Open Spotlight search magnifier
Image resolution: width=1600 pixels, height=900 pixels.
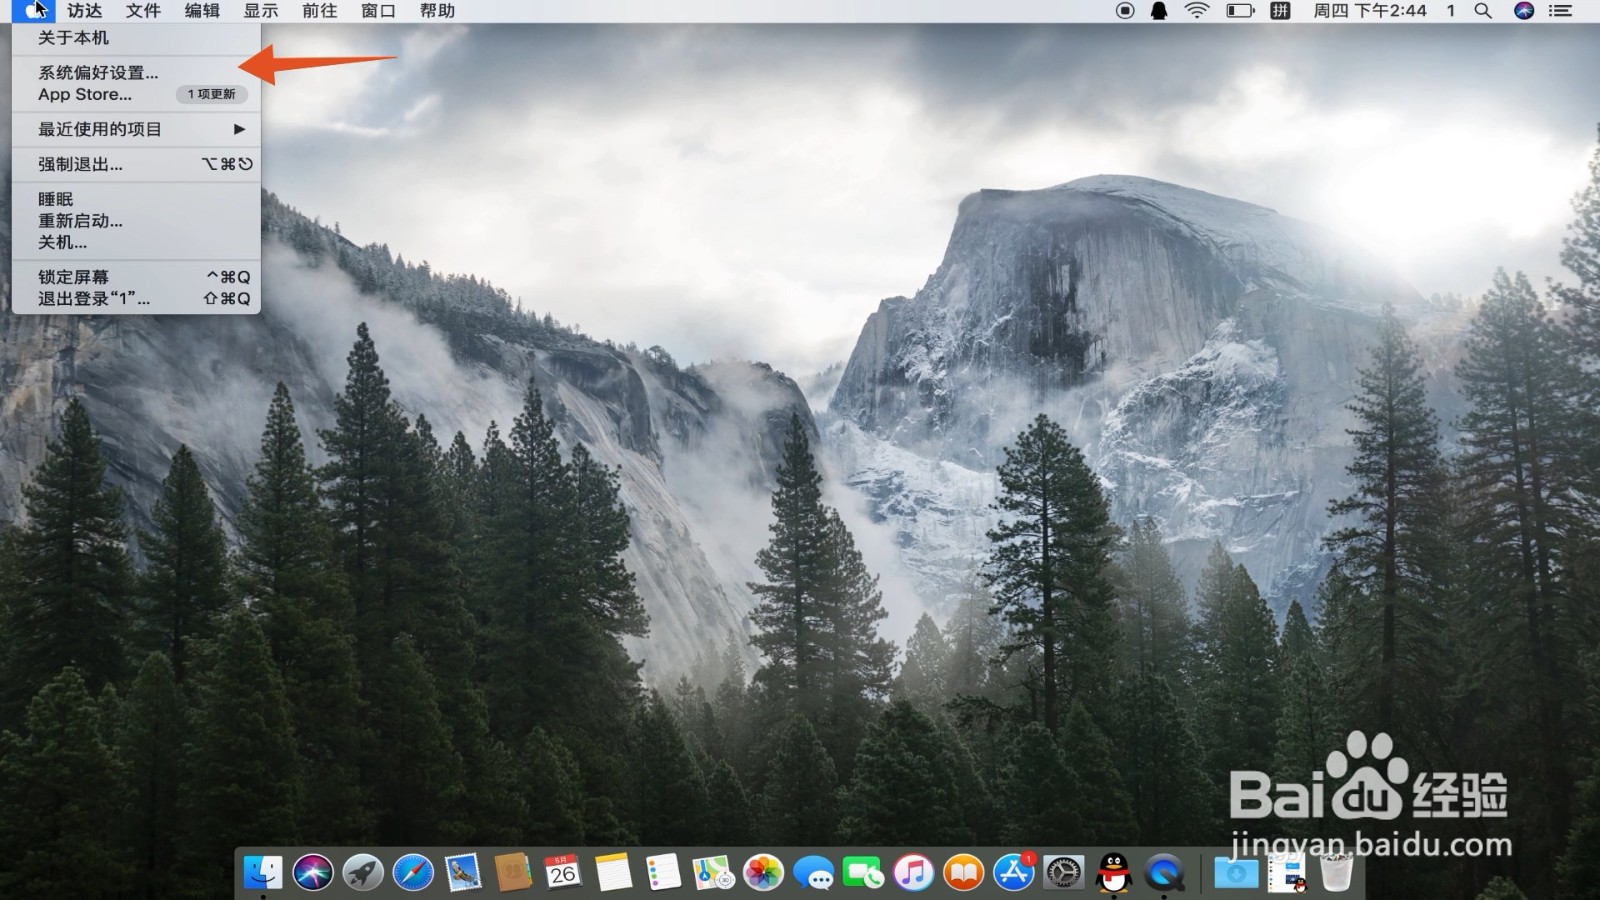pos(1483,11)
